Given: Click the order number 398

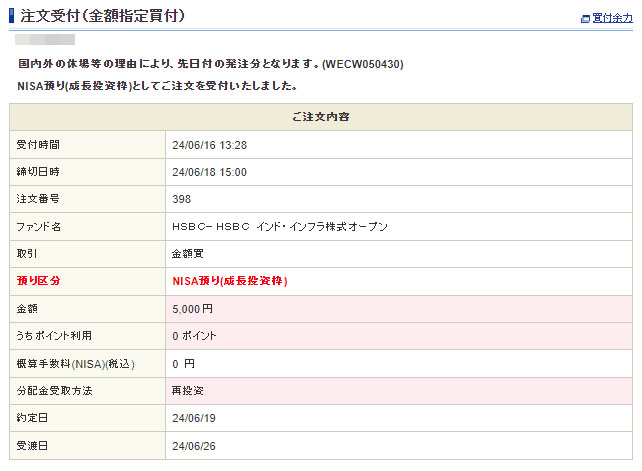Looking at the screenshot, I should pyautogui.click(x=181, y=199).
